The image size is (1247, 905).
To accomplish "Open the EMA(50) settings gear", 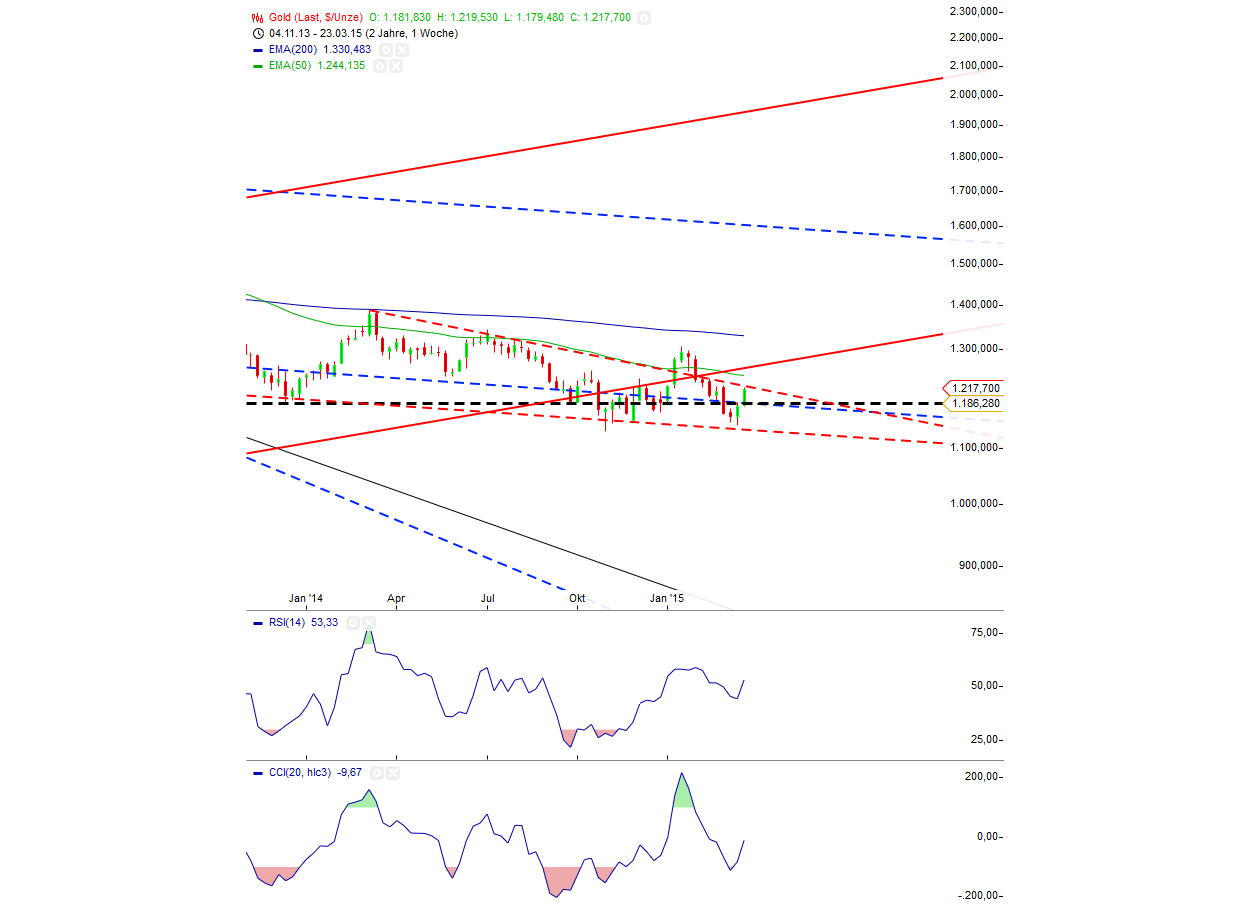I will [380, 66].
